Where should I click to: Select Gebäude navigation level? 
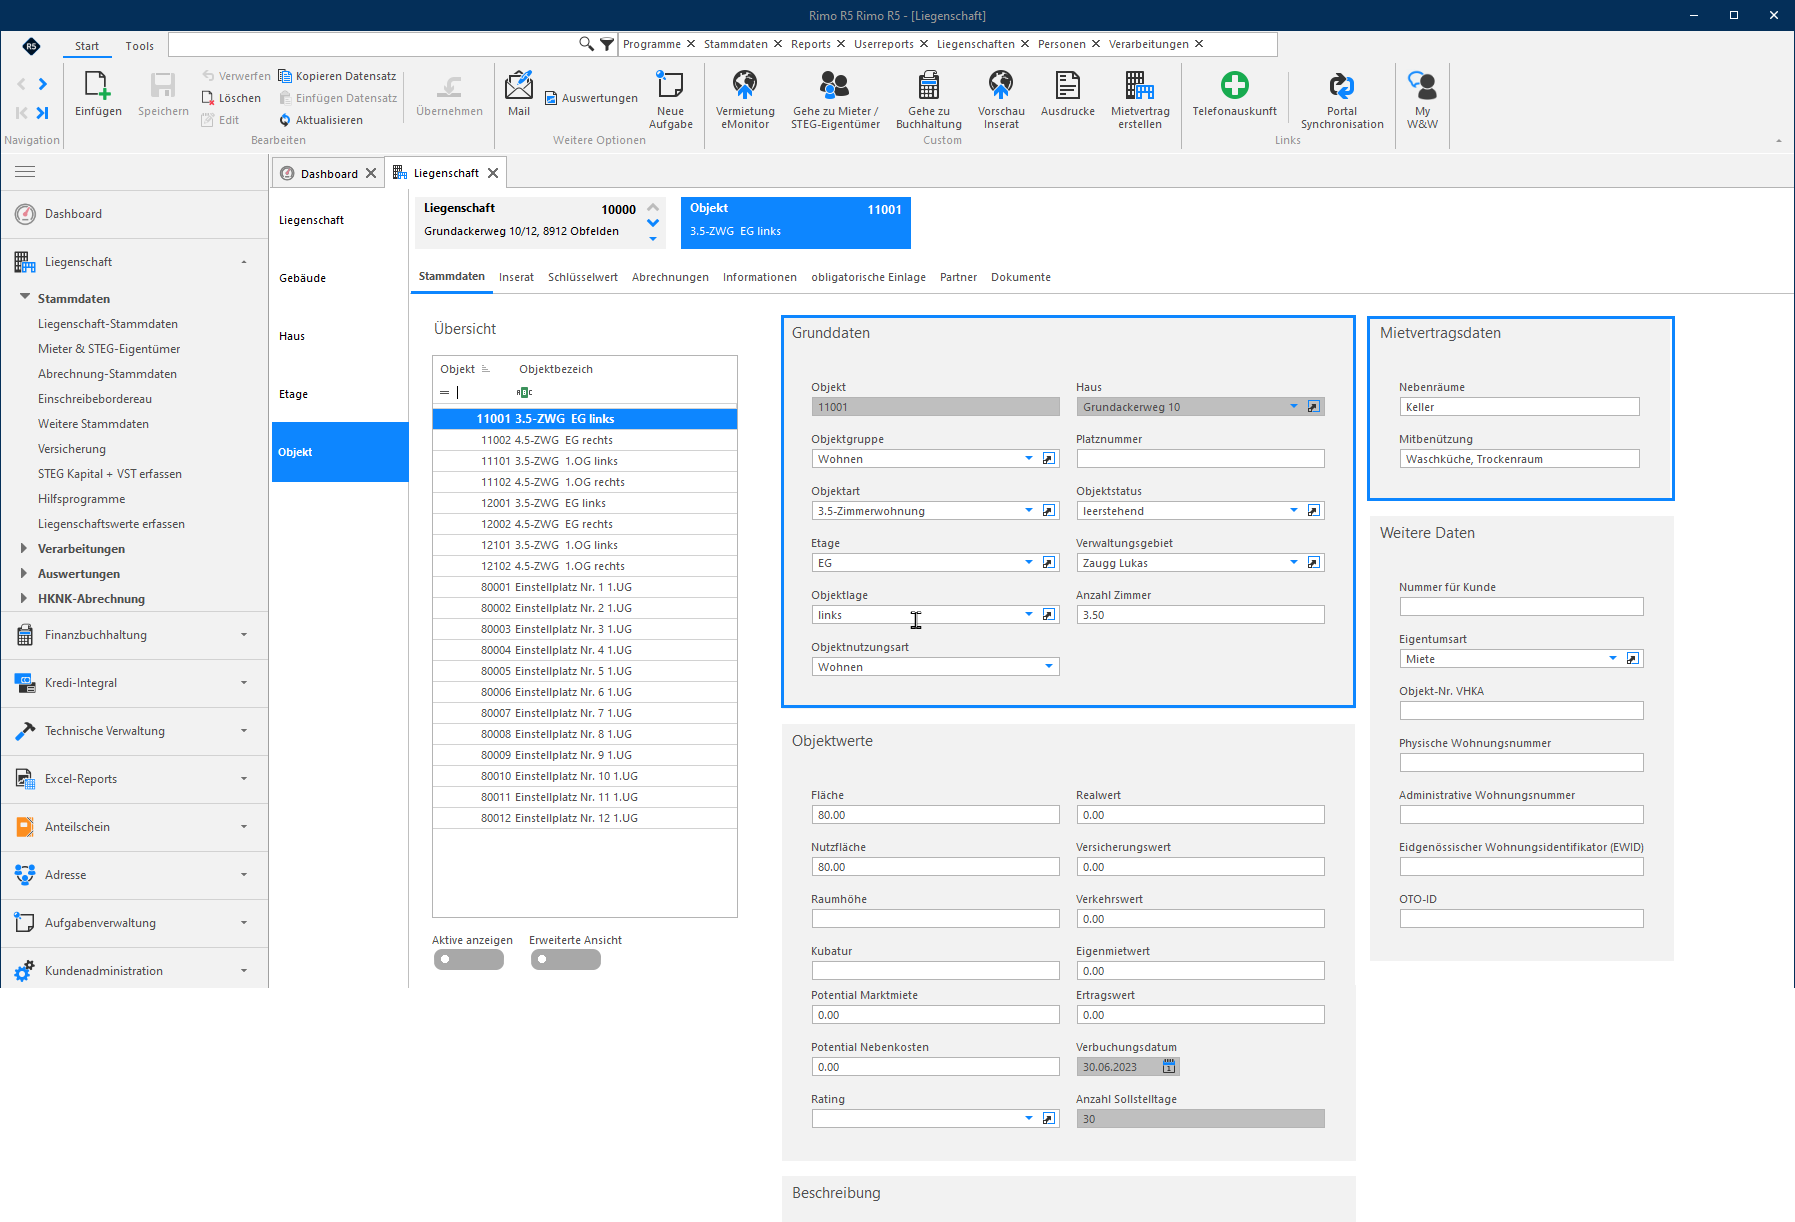340,278
